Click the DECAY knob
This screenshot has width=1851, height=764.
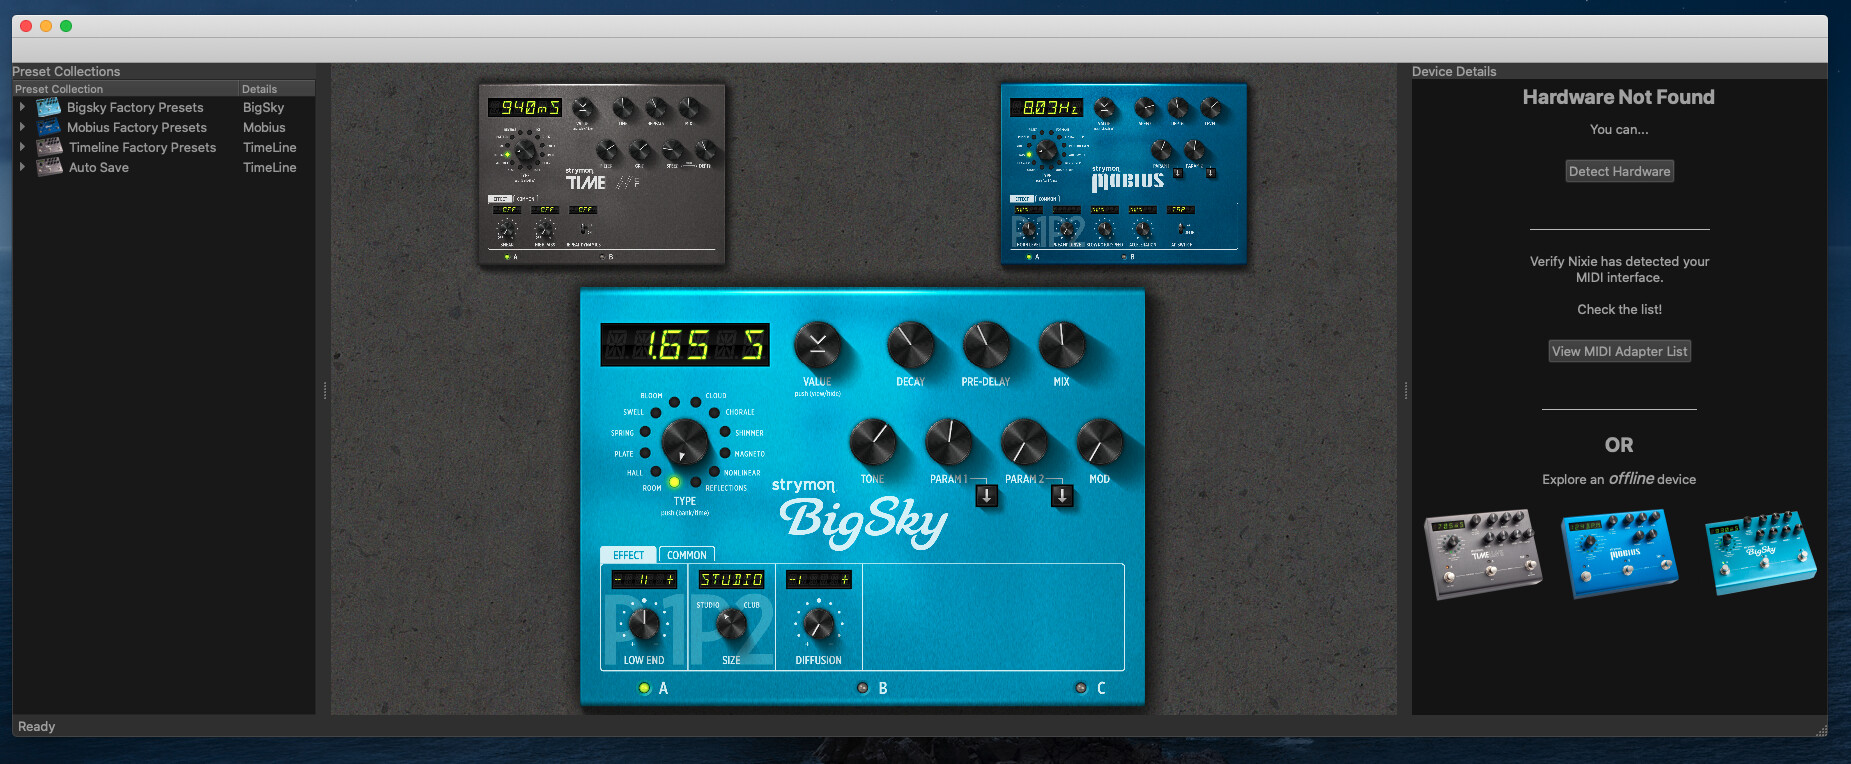(910, 346)
